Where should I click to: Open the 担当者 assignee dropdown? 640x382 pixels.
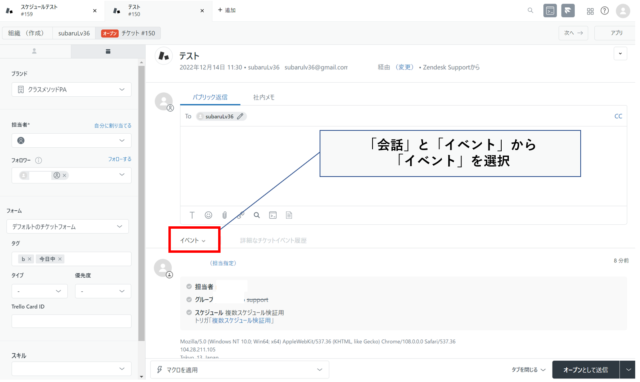point(71,140)
